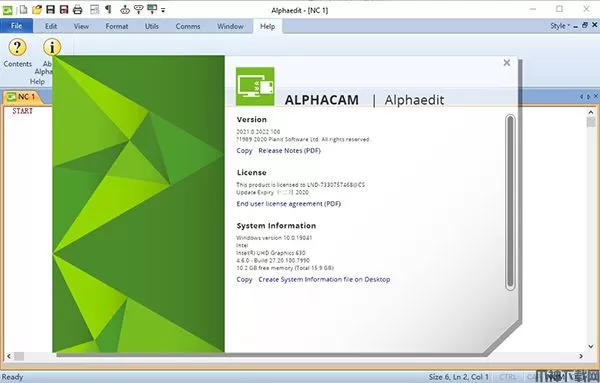This screenshot has height=383, width=600.
Task: Maximize the Alphaedit main window
Action: tap(559, 9)
